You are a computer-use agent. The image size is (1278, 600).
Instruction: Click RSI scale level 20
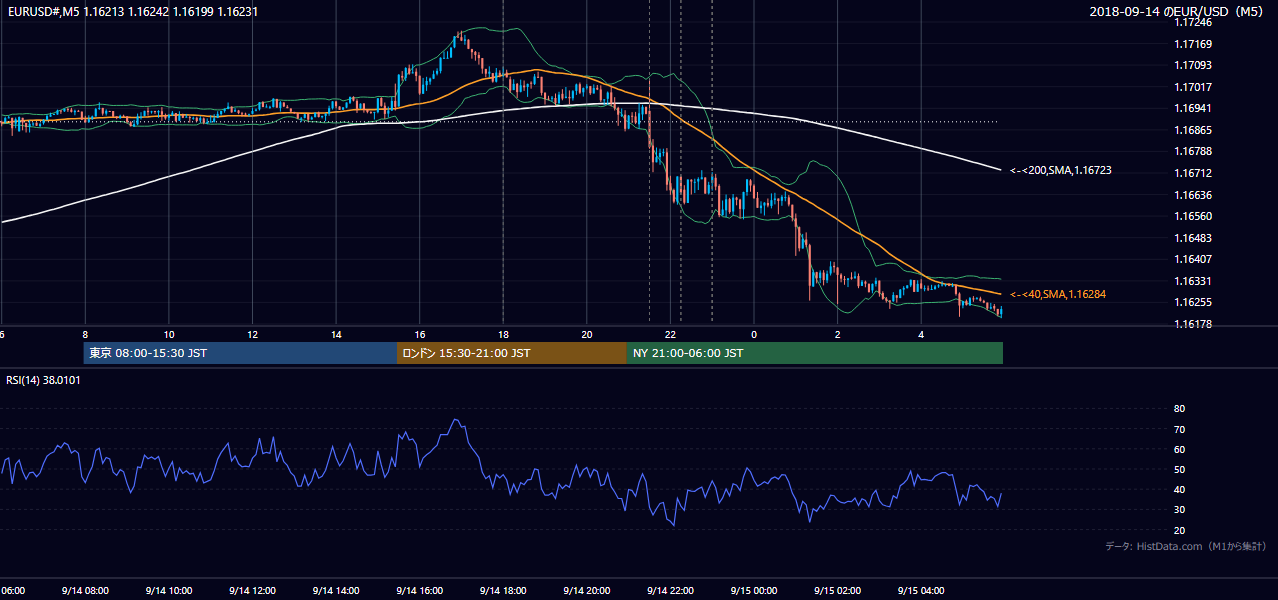[1179, 530]
